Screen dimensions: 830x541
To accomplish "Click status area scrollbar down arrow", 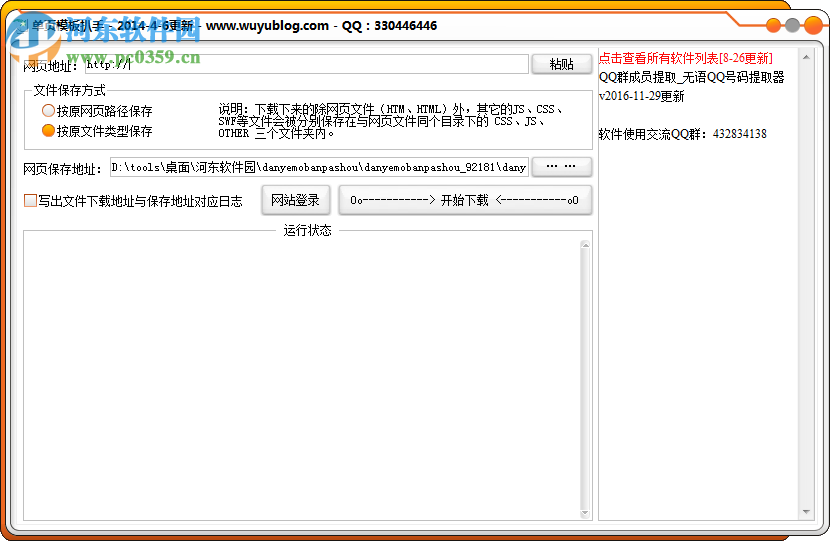I will (x=585, y=512).
